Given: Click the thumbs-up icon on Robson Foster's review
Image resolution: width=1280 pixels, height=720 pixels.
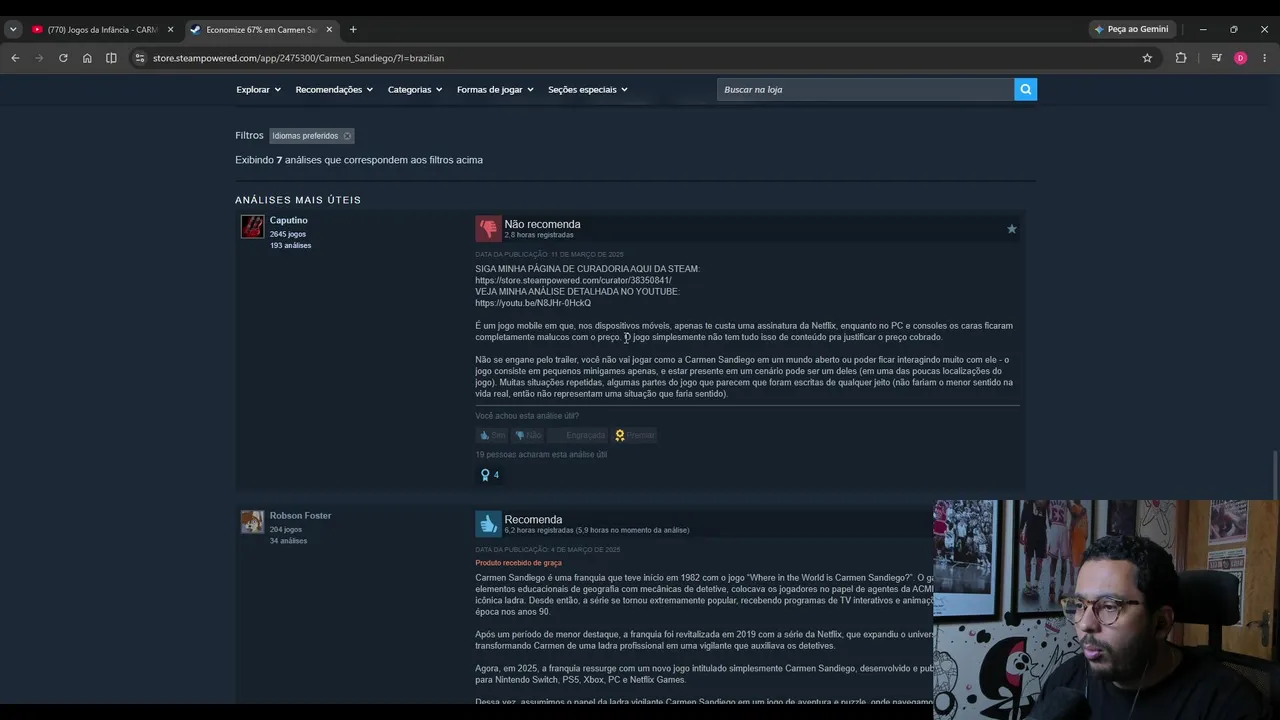Looking at the screenshot, I should tap(488, 524).
